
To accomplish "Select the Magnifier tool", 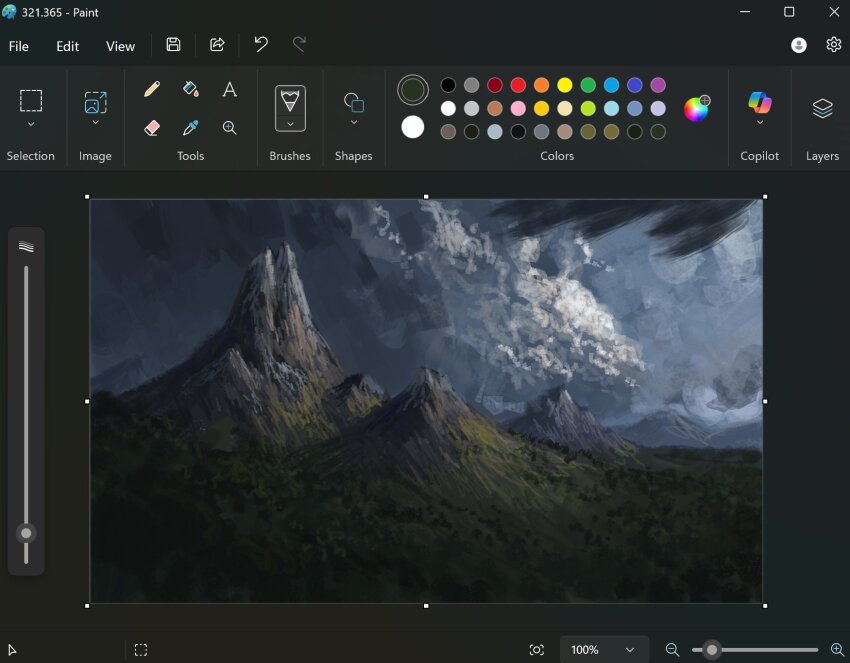I will (x=229, y=128).
